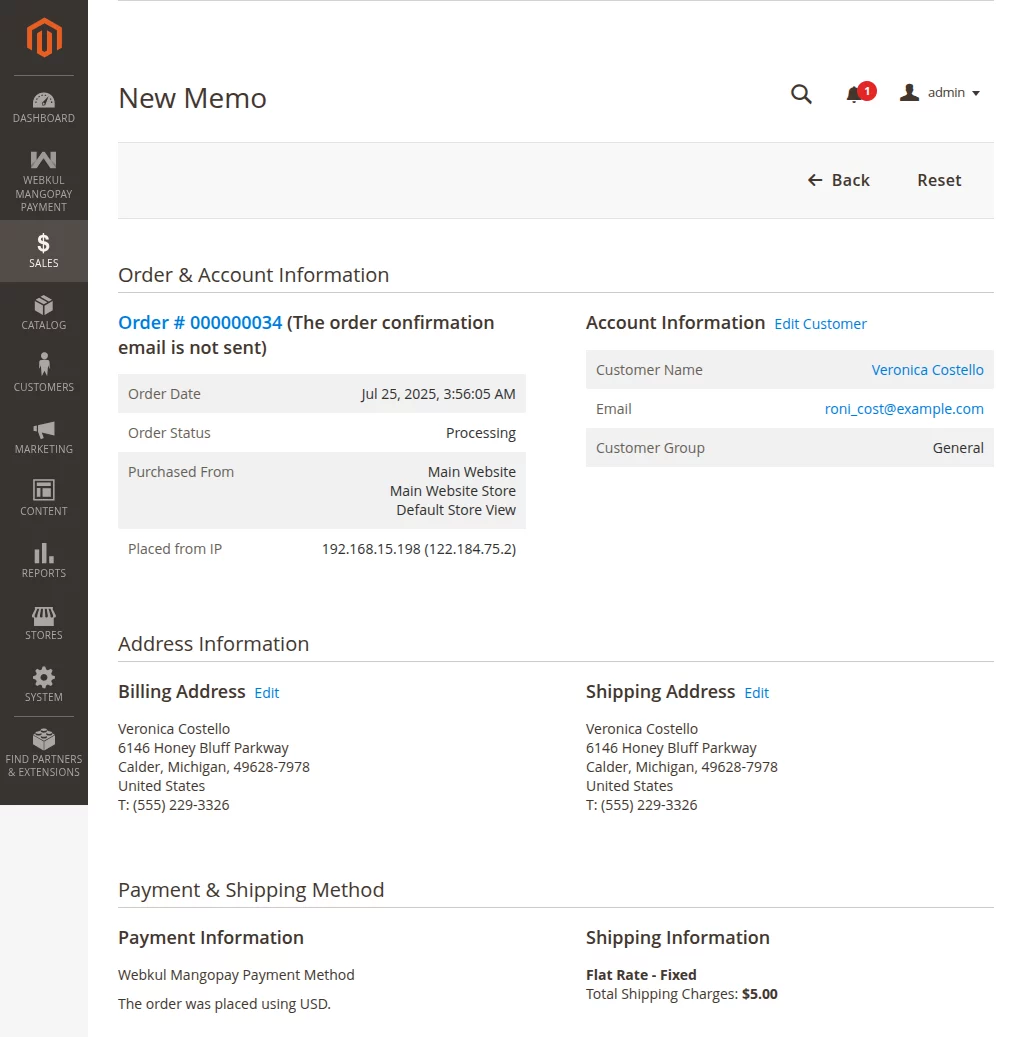Viewport: 1024px width, 1037px height.
Task: Click the Reset button
Action: [939, 180]
